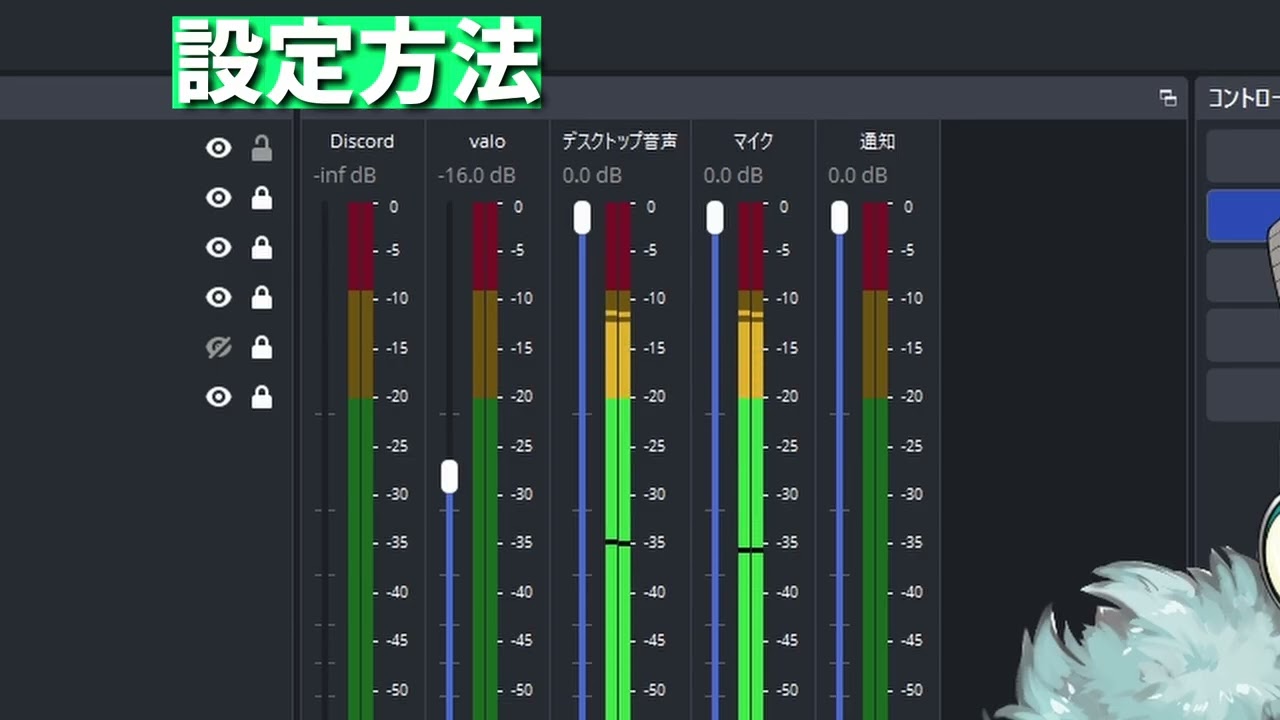Click the valo volume fader handle
The height and width of the screenshot is (720, 1280).
point(449,476)
